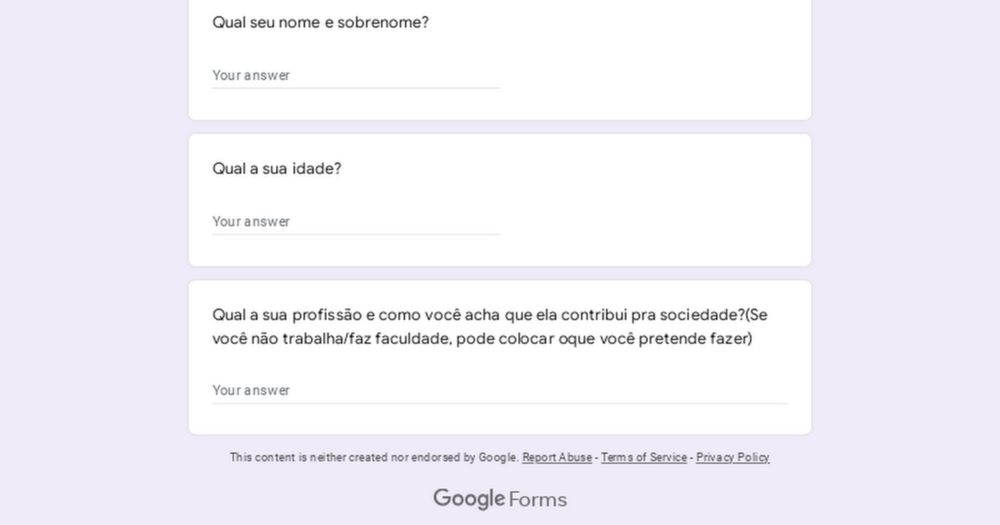Open the Report Abuse link
Viewport: 1000px width, 525px height.
tap(557, 457)
